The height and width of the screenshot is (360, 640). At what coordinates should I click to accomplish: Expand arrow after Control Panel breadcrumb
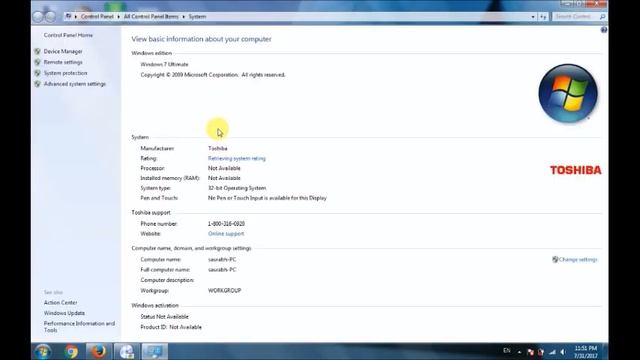pyautogui.click(x=118, y=17)
